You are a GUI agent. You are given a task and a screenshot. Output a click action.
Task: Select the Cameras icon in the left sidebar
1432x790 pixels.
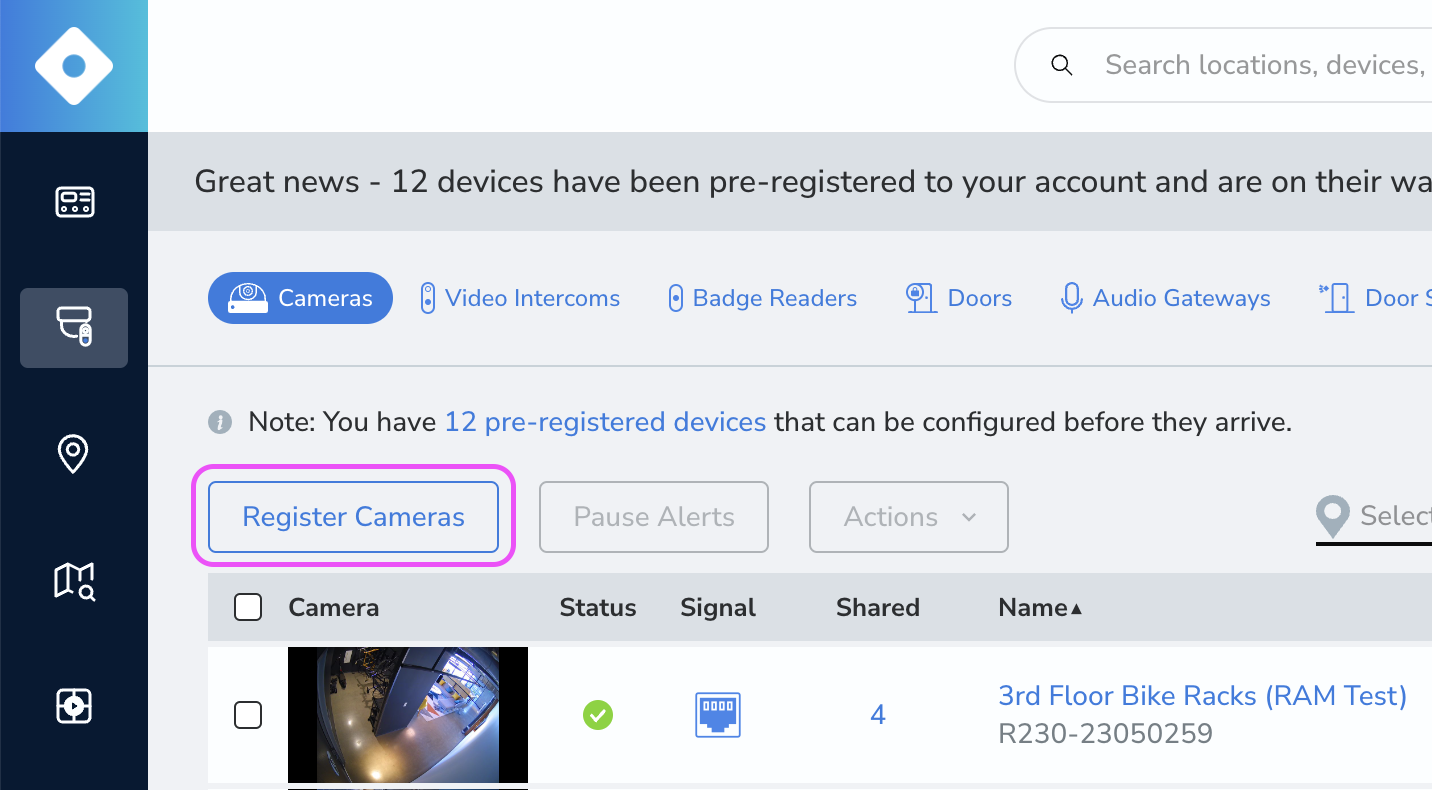[x=74, y=328]
